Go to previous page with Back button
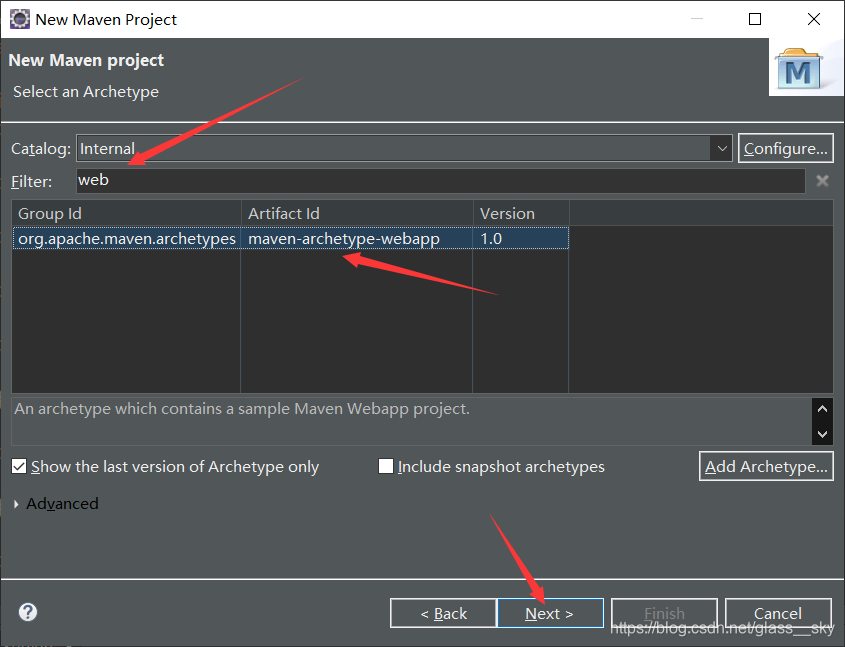The width and height of the screenshot is (845, 647). point(443,613)
